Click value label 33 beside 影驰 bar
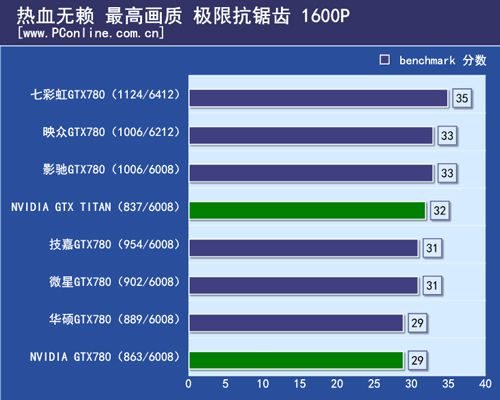This screenshot has width=500, height=400. click(x=447, y=173)
